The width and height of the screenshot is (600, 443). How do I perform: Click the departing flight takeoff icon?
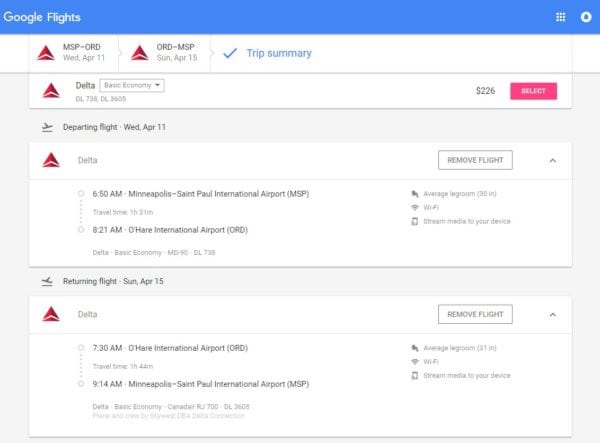coord(47,127)
